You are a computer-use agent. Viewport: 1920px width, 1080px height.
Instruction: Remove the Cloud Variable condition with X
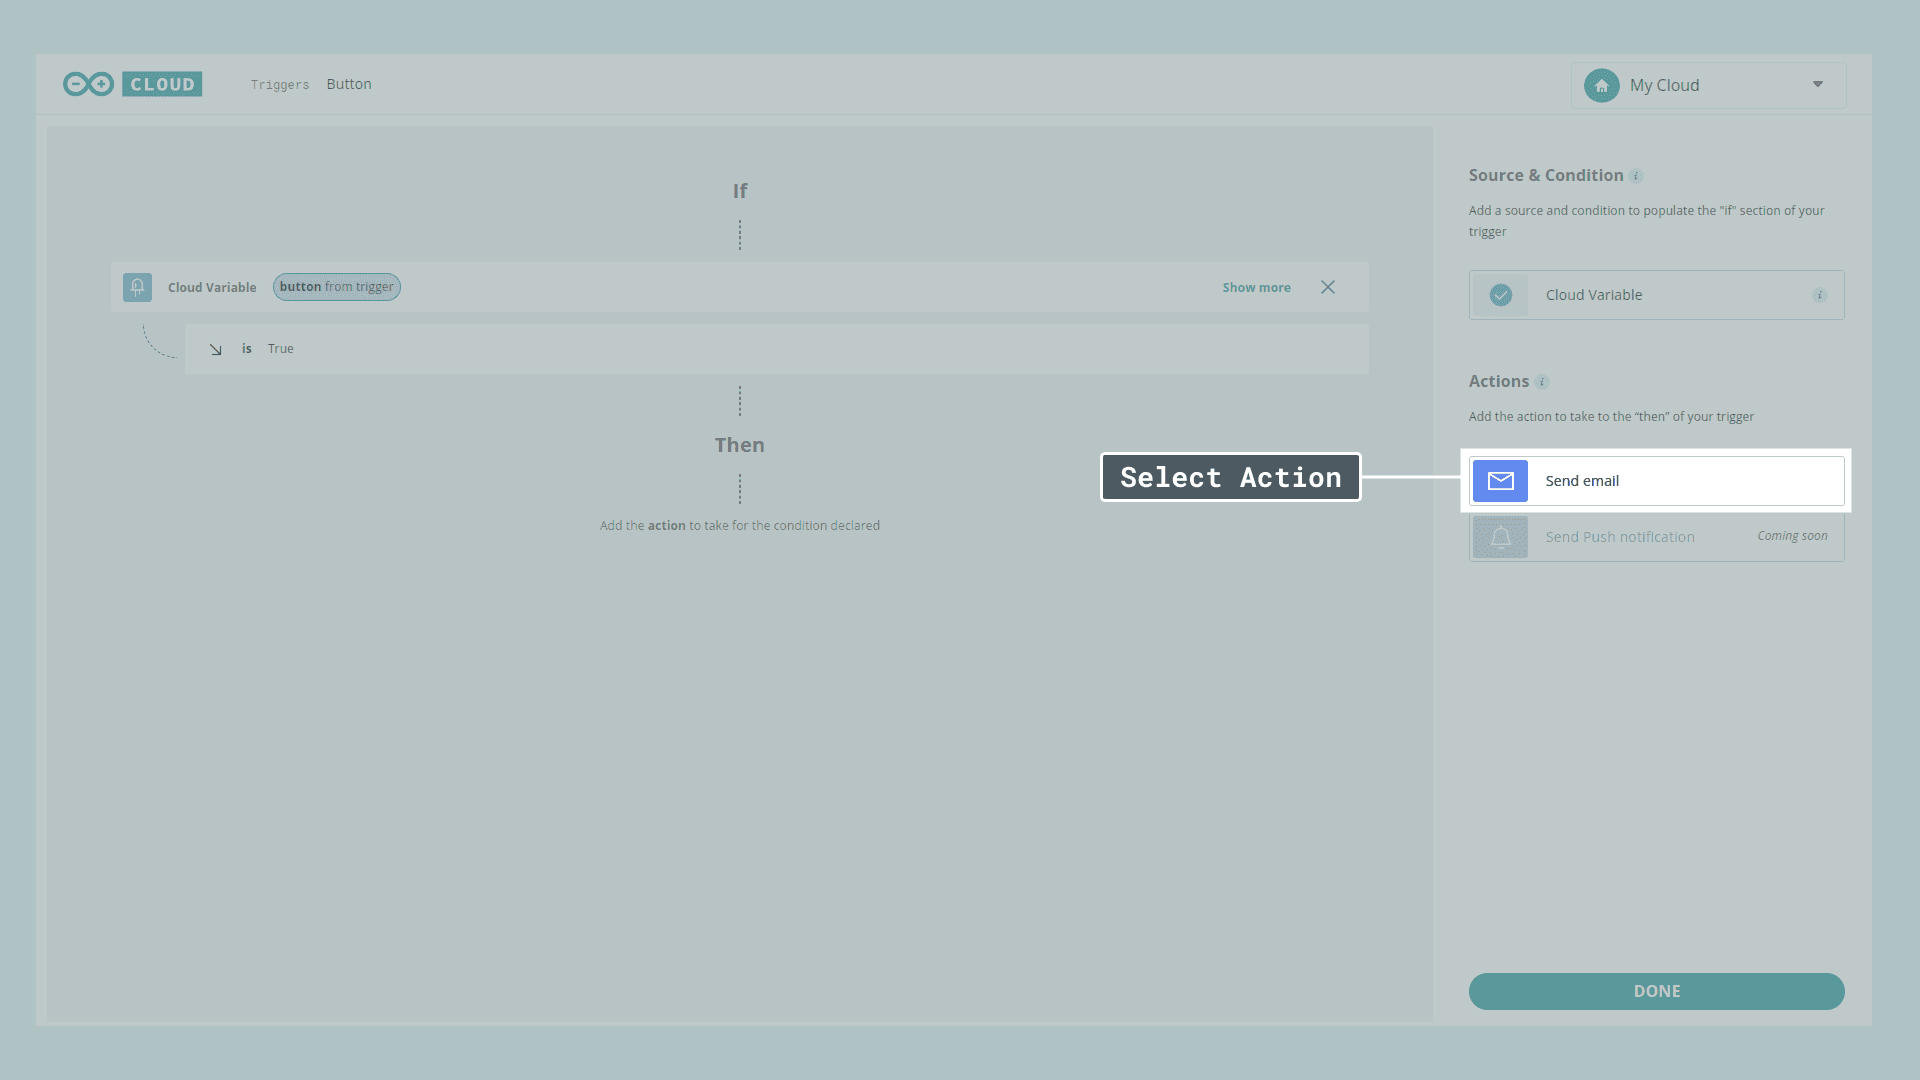1328,287
